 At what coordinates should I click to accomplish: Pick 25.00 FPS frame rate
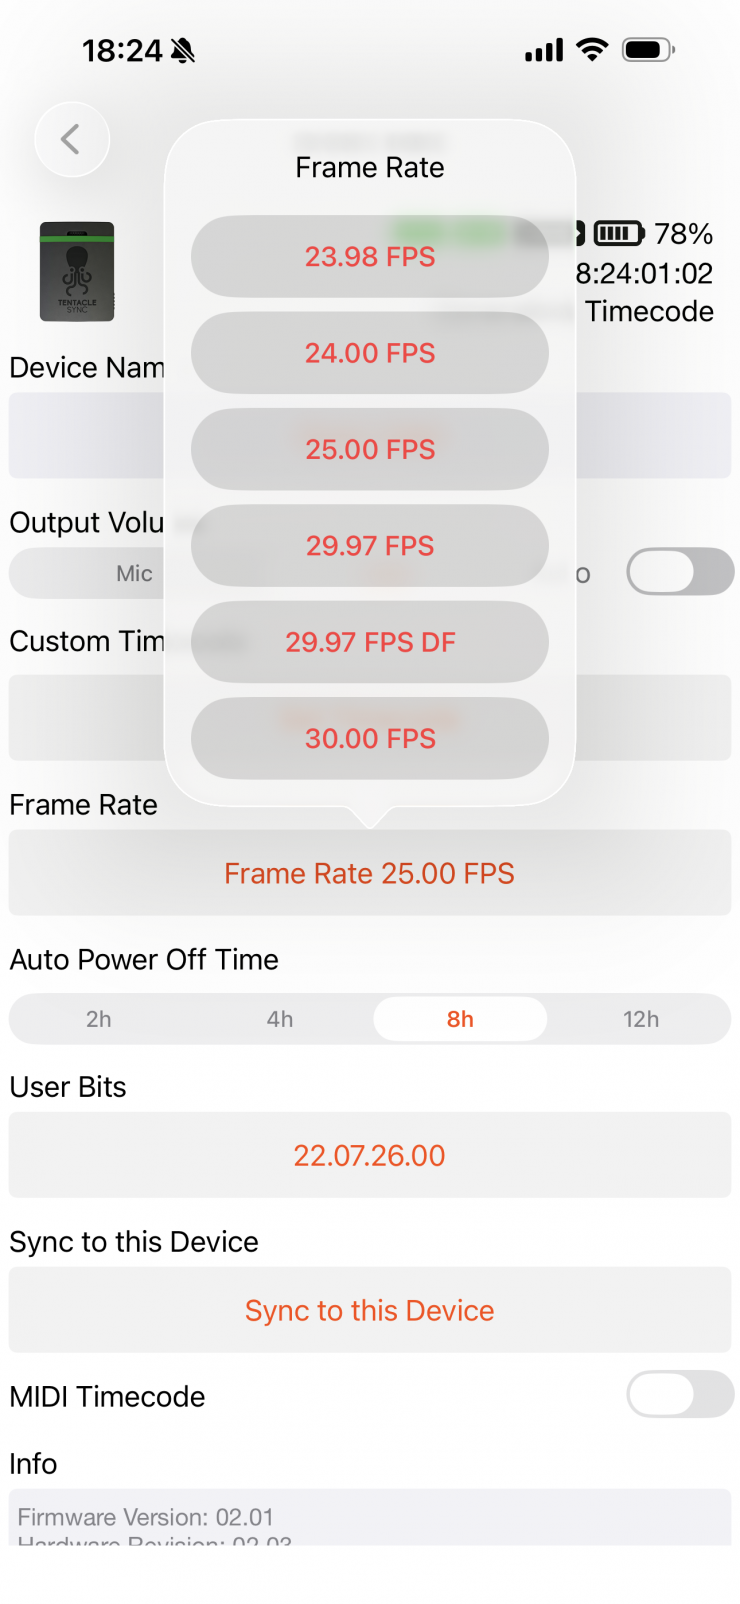point(370,449)
